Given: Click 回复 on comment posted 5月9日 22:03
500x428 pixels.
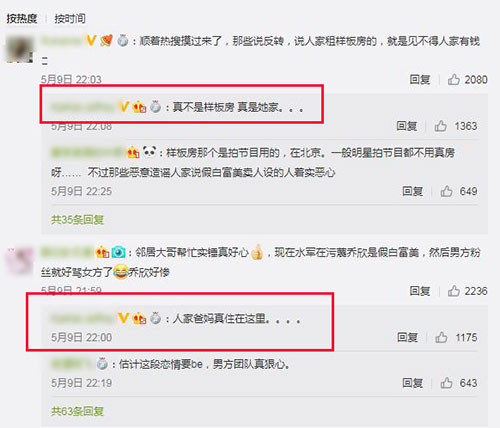Looking at the screenshot, I should coord(420,80).
